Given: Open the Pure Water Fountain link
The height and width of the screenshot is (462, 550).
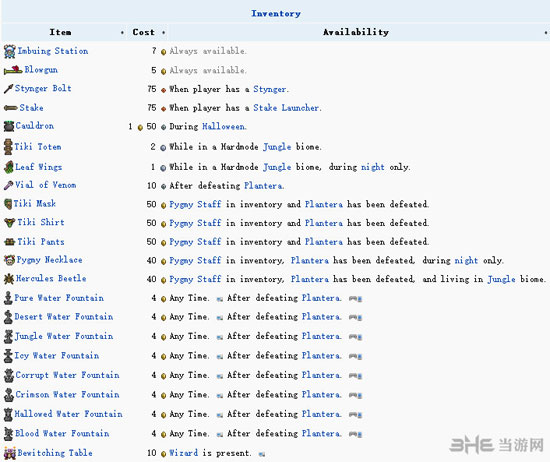Looking at the screenshot, I should (x=59, y=298).
